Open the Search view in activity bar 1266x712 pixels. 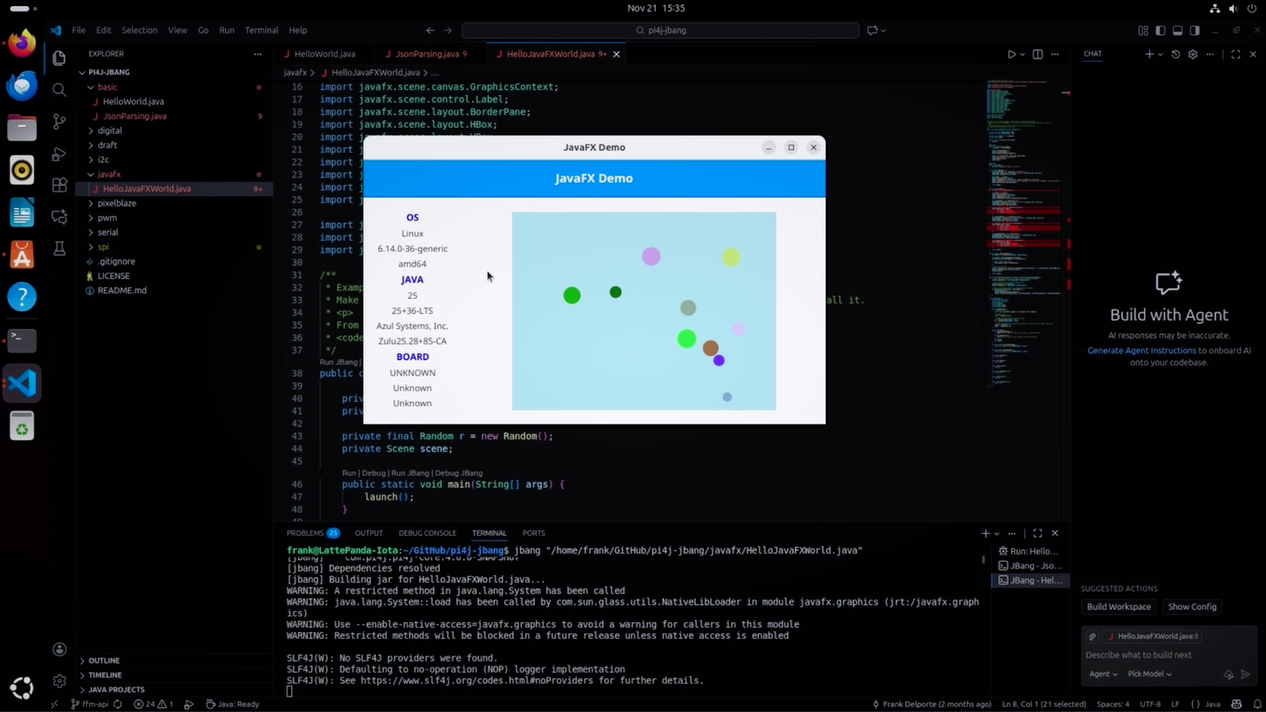[59, 90]
